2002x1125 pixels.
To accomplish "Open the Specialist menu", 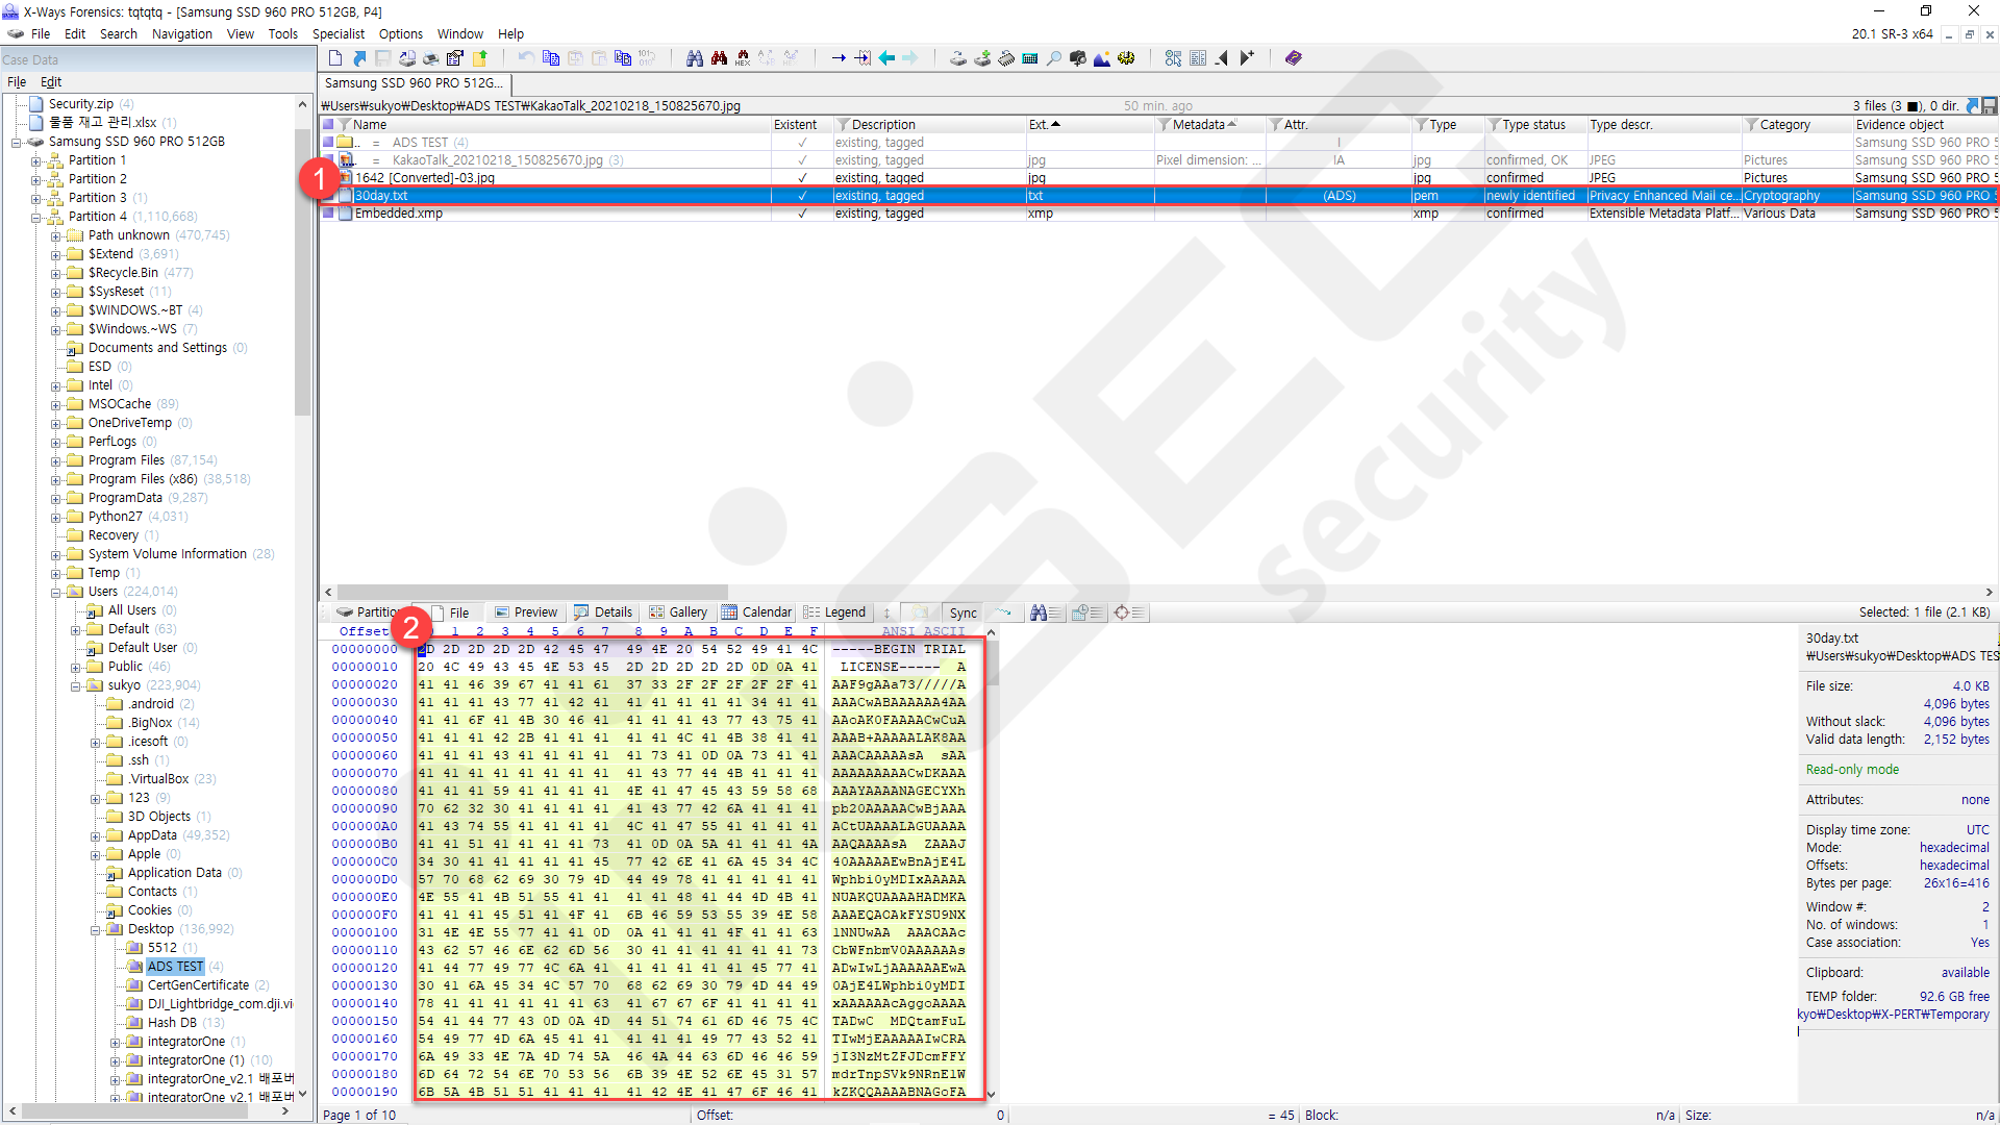I will coord(338,34).
